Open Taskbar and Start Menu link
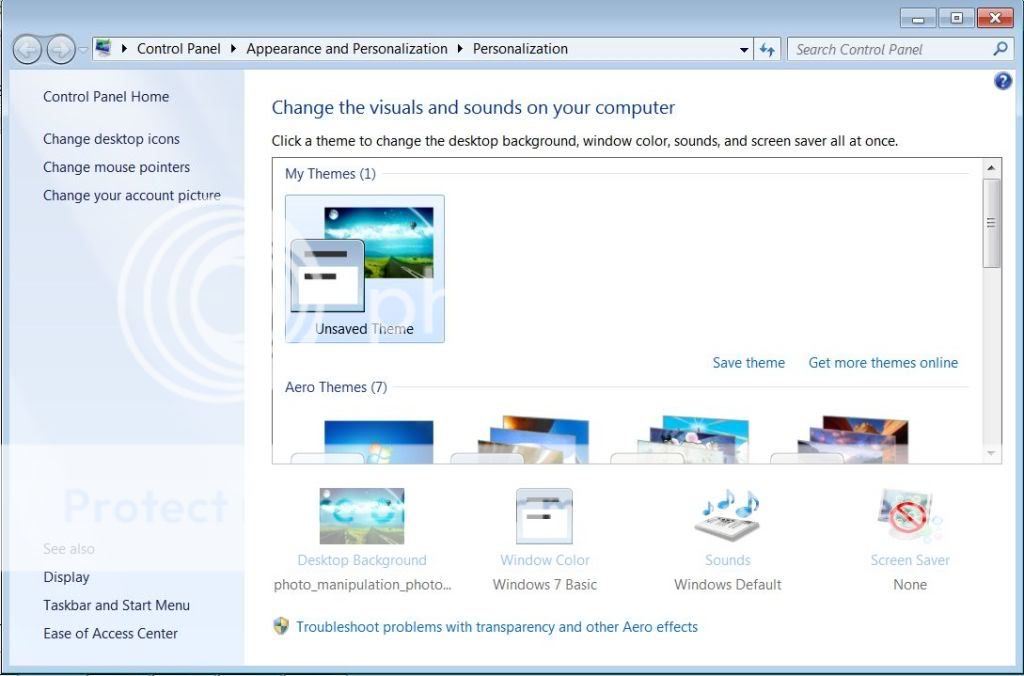Image resolution: width=1024 pixels, height=676 pixels. (x=116, y=605)
